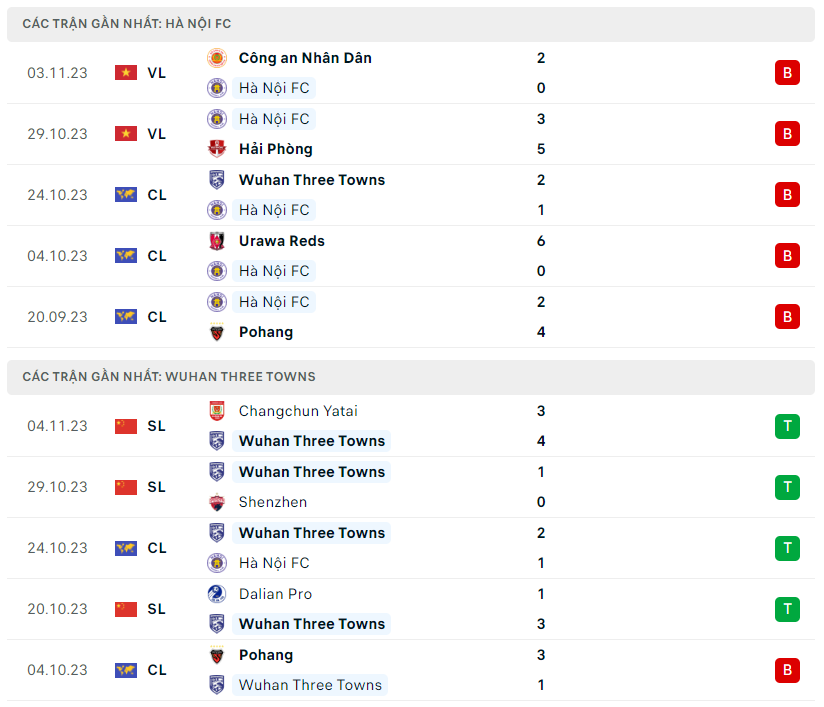
Task: Click Pohang logo in the 20.09.23 match
Action: point(216,332)
